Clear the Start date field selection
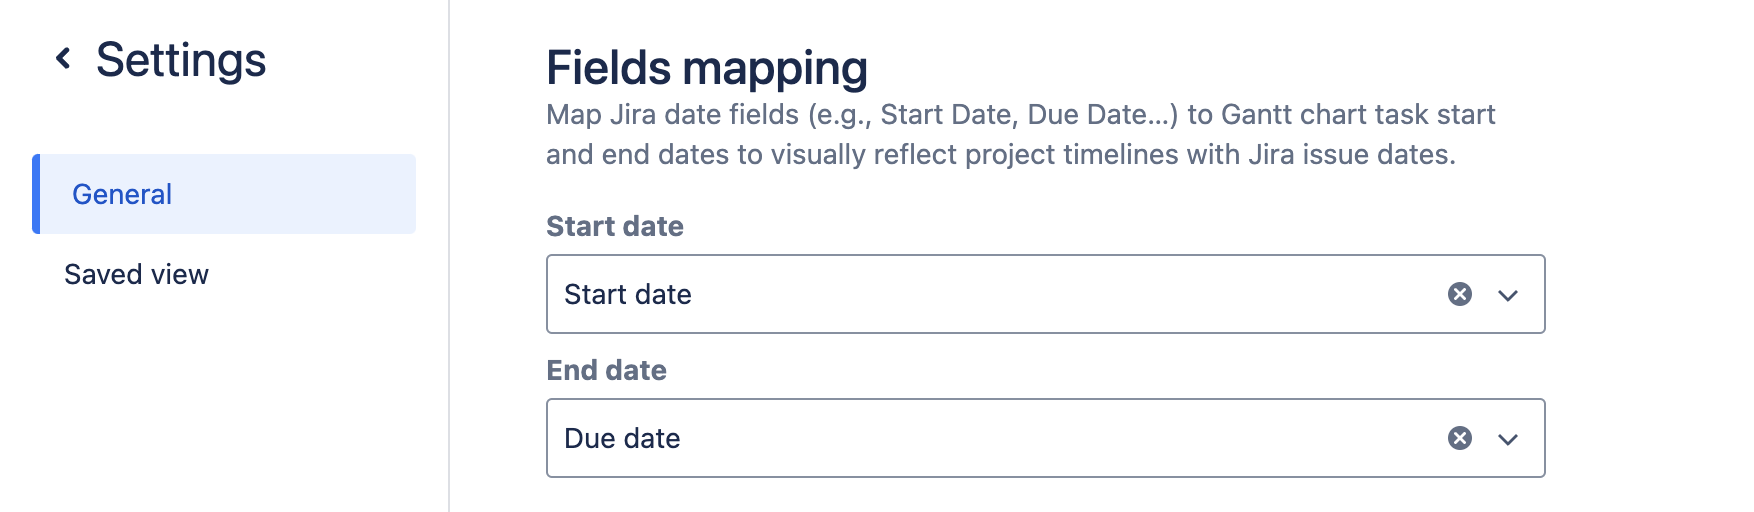 click(1460, 294)
